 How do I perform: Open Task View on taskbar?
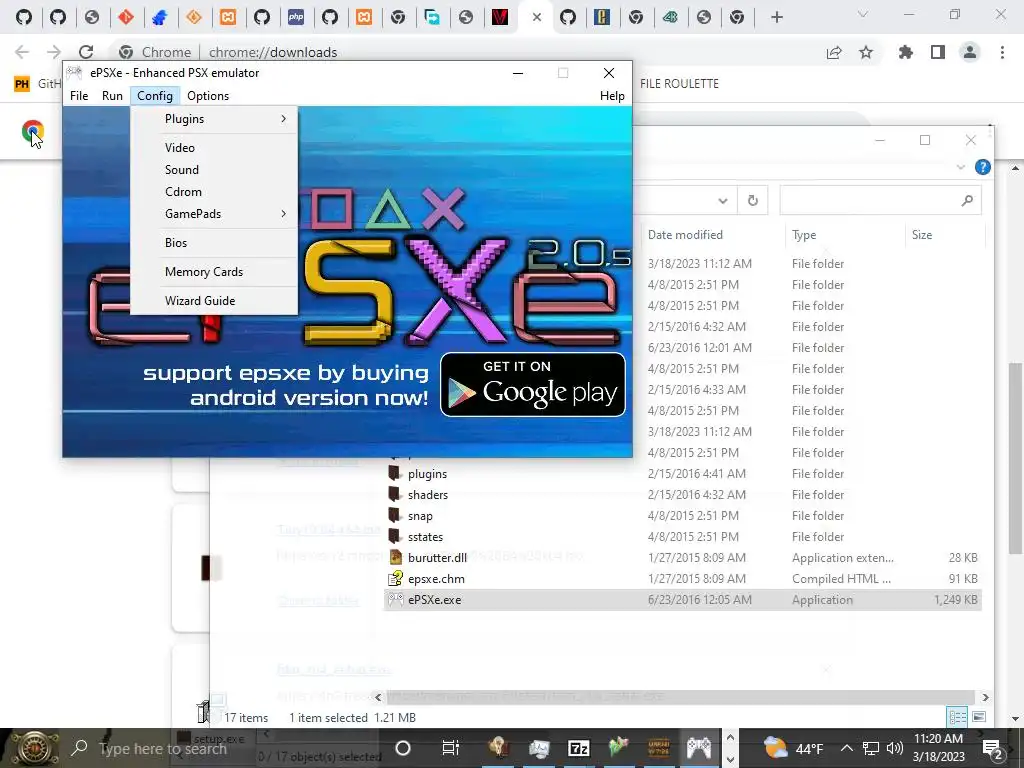(x=451, y=748)
